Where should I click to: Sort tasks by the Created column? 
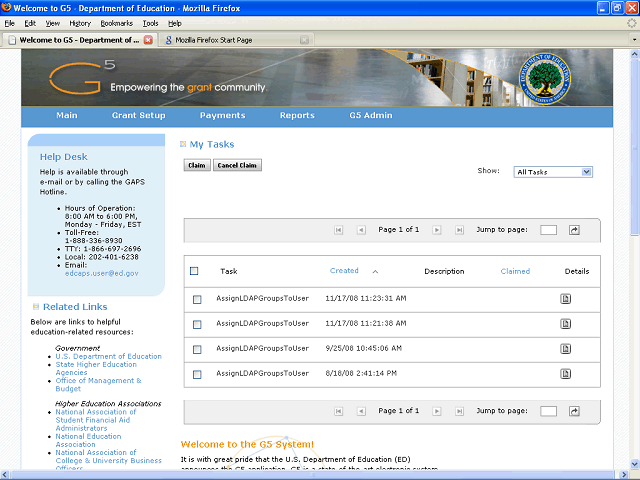click(344, 271)
